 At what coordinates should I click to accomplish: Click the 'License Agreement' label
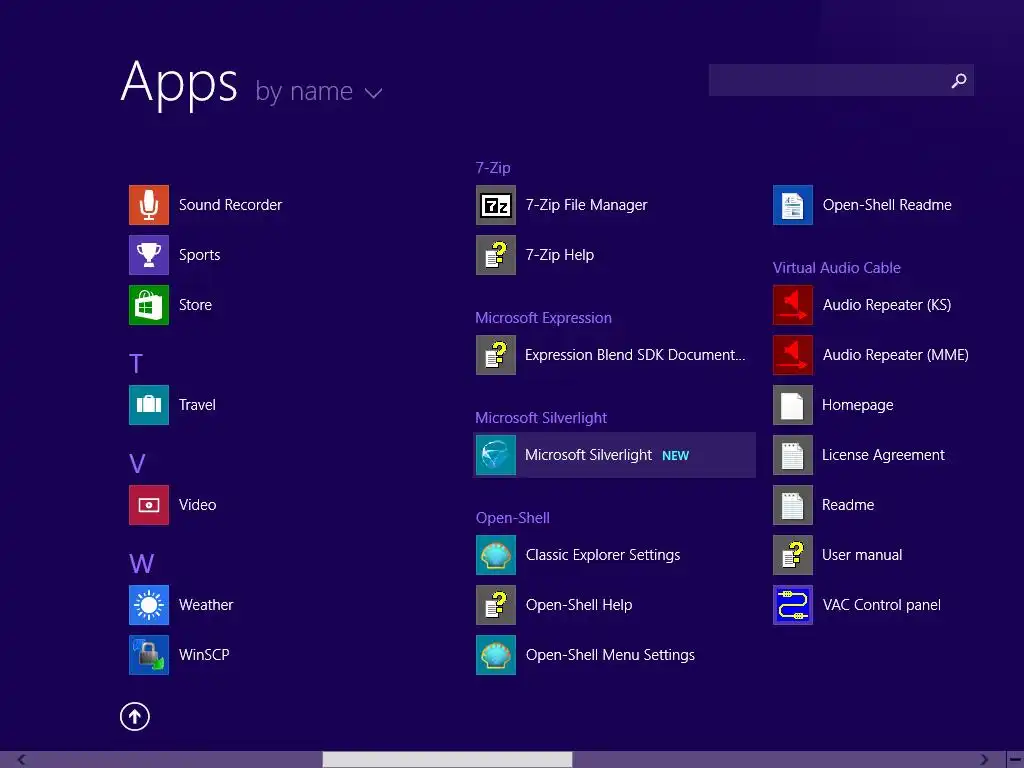click(883, 455)
